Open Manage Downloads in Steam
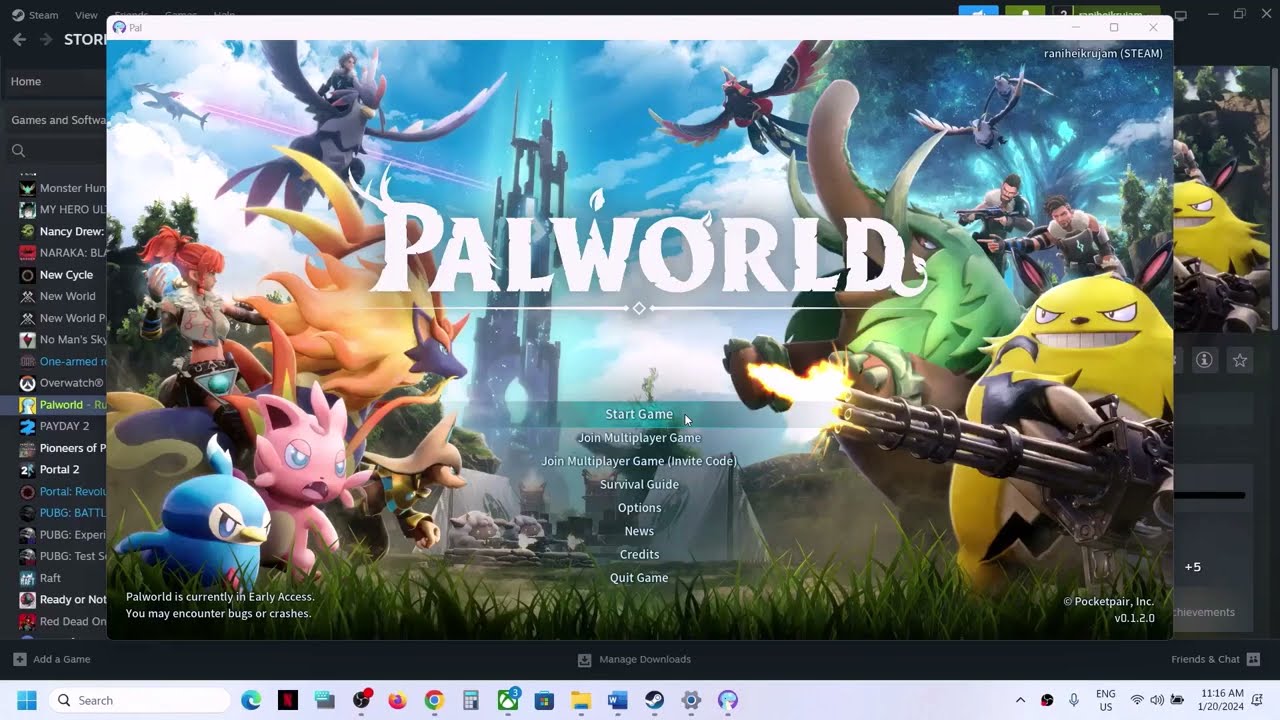Viewport: 1280px width, 720px height. (x=634, y=659)
